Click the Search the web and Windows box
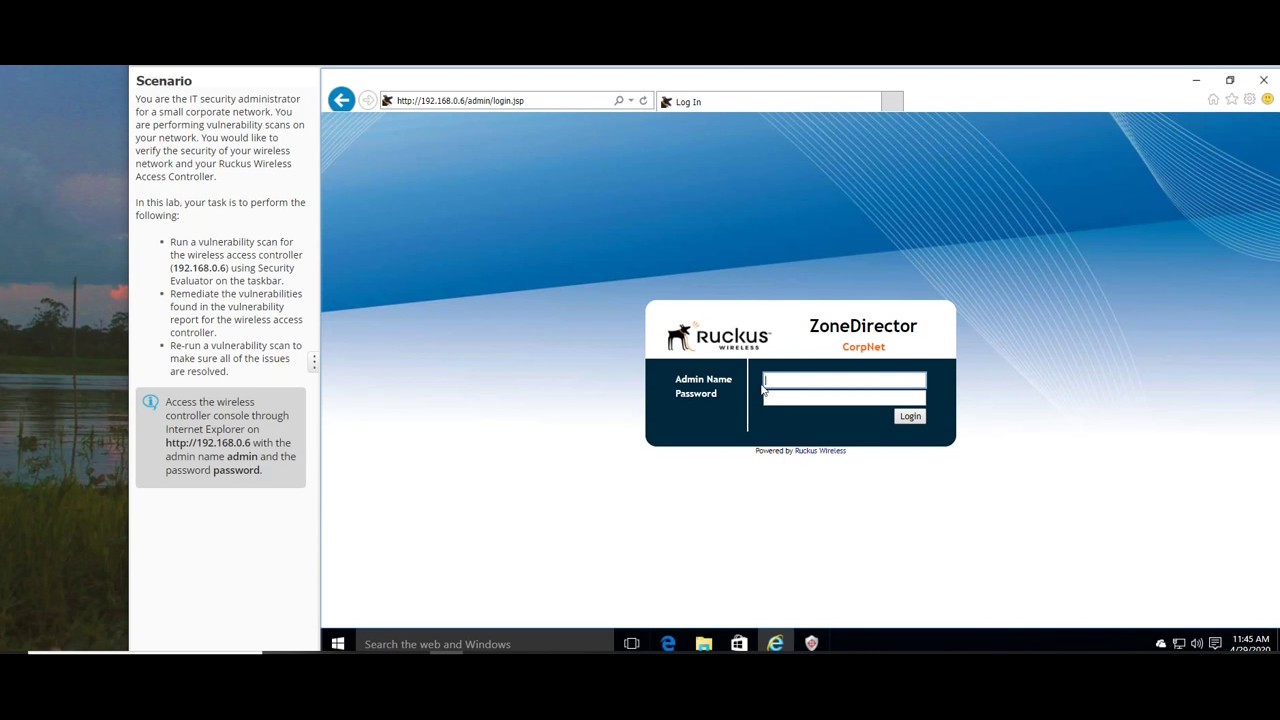1280x720 pixels. [x=484, y=644]
